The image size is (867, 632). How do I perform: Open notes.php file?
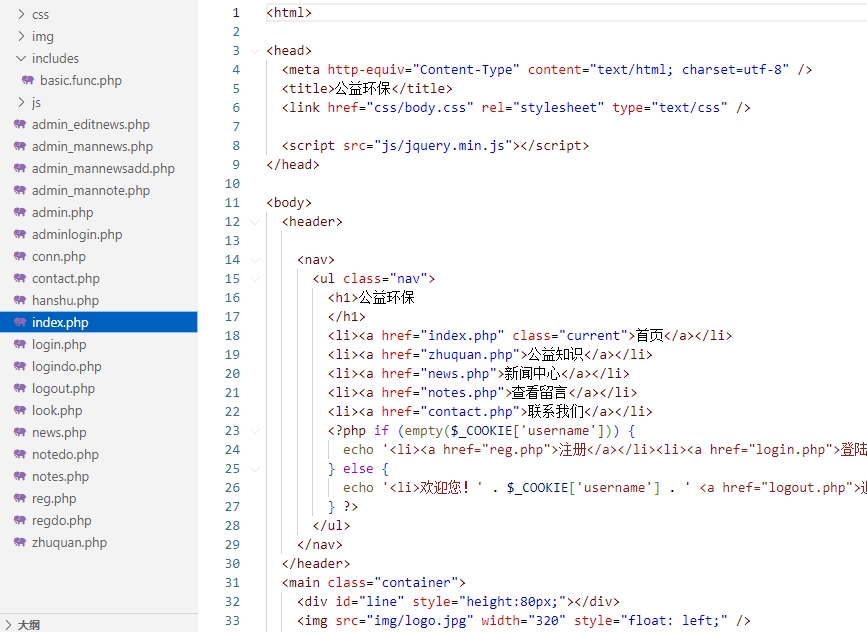click(x=60, y=477)
